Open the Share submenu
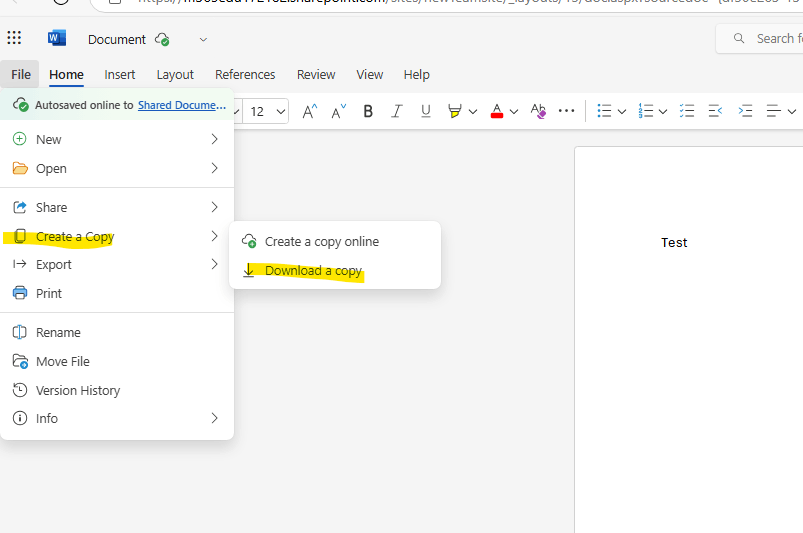 point(117,207)
